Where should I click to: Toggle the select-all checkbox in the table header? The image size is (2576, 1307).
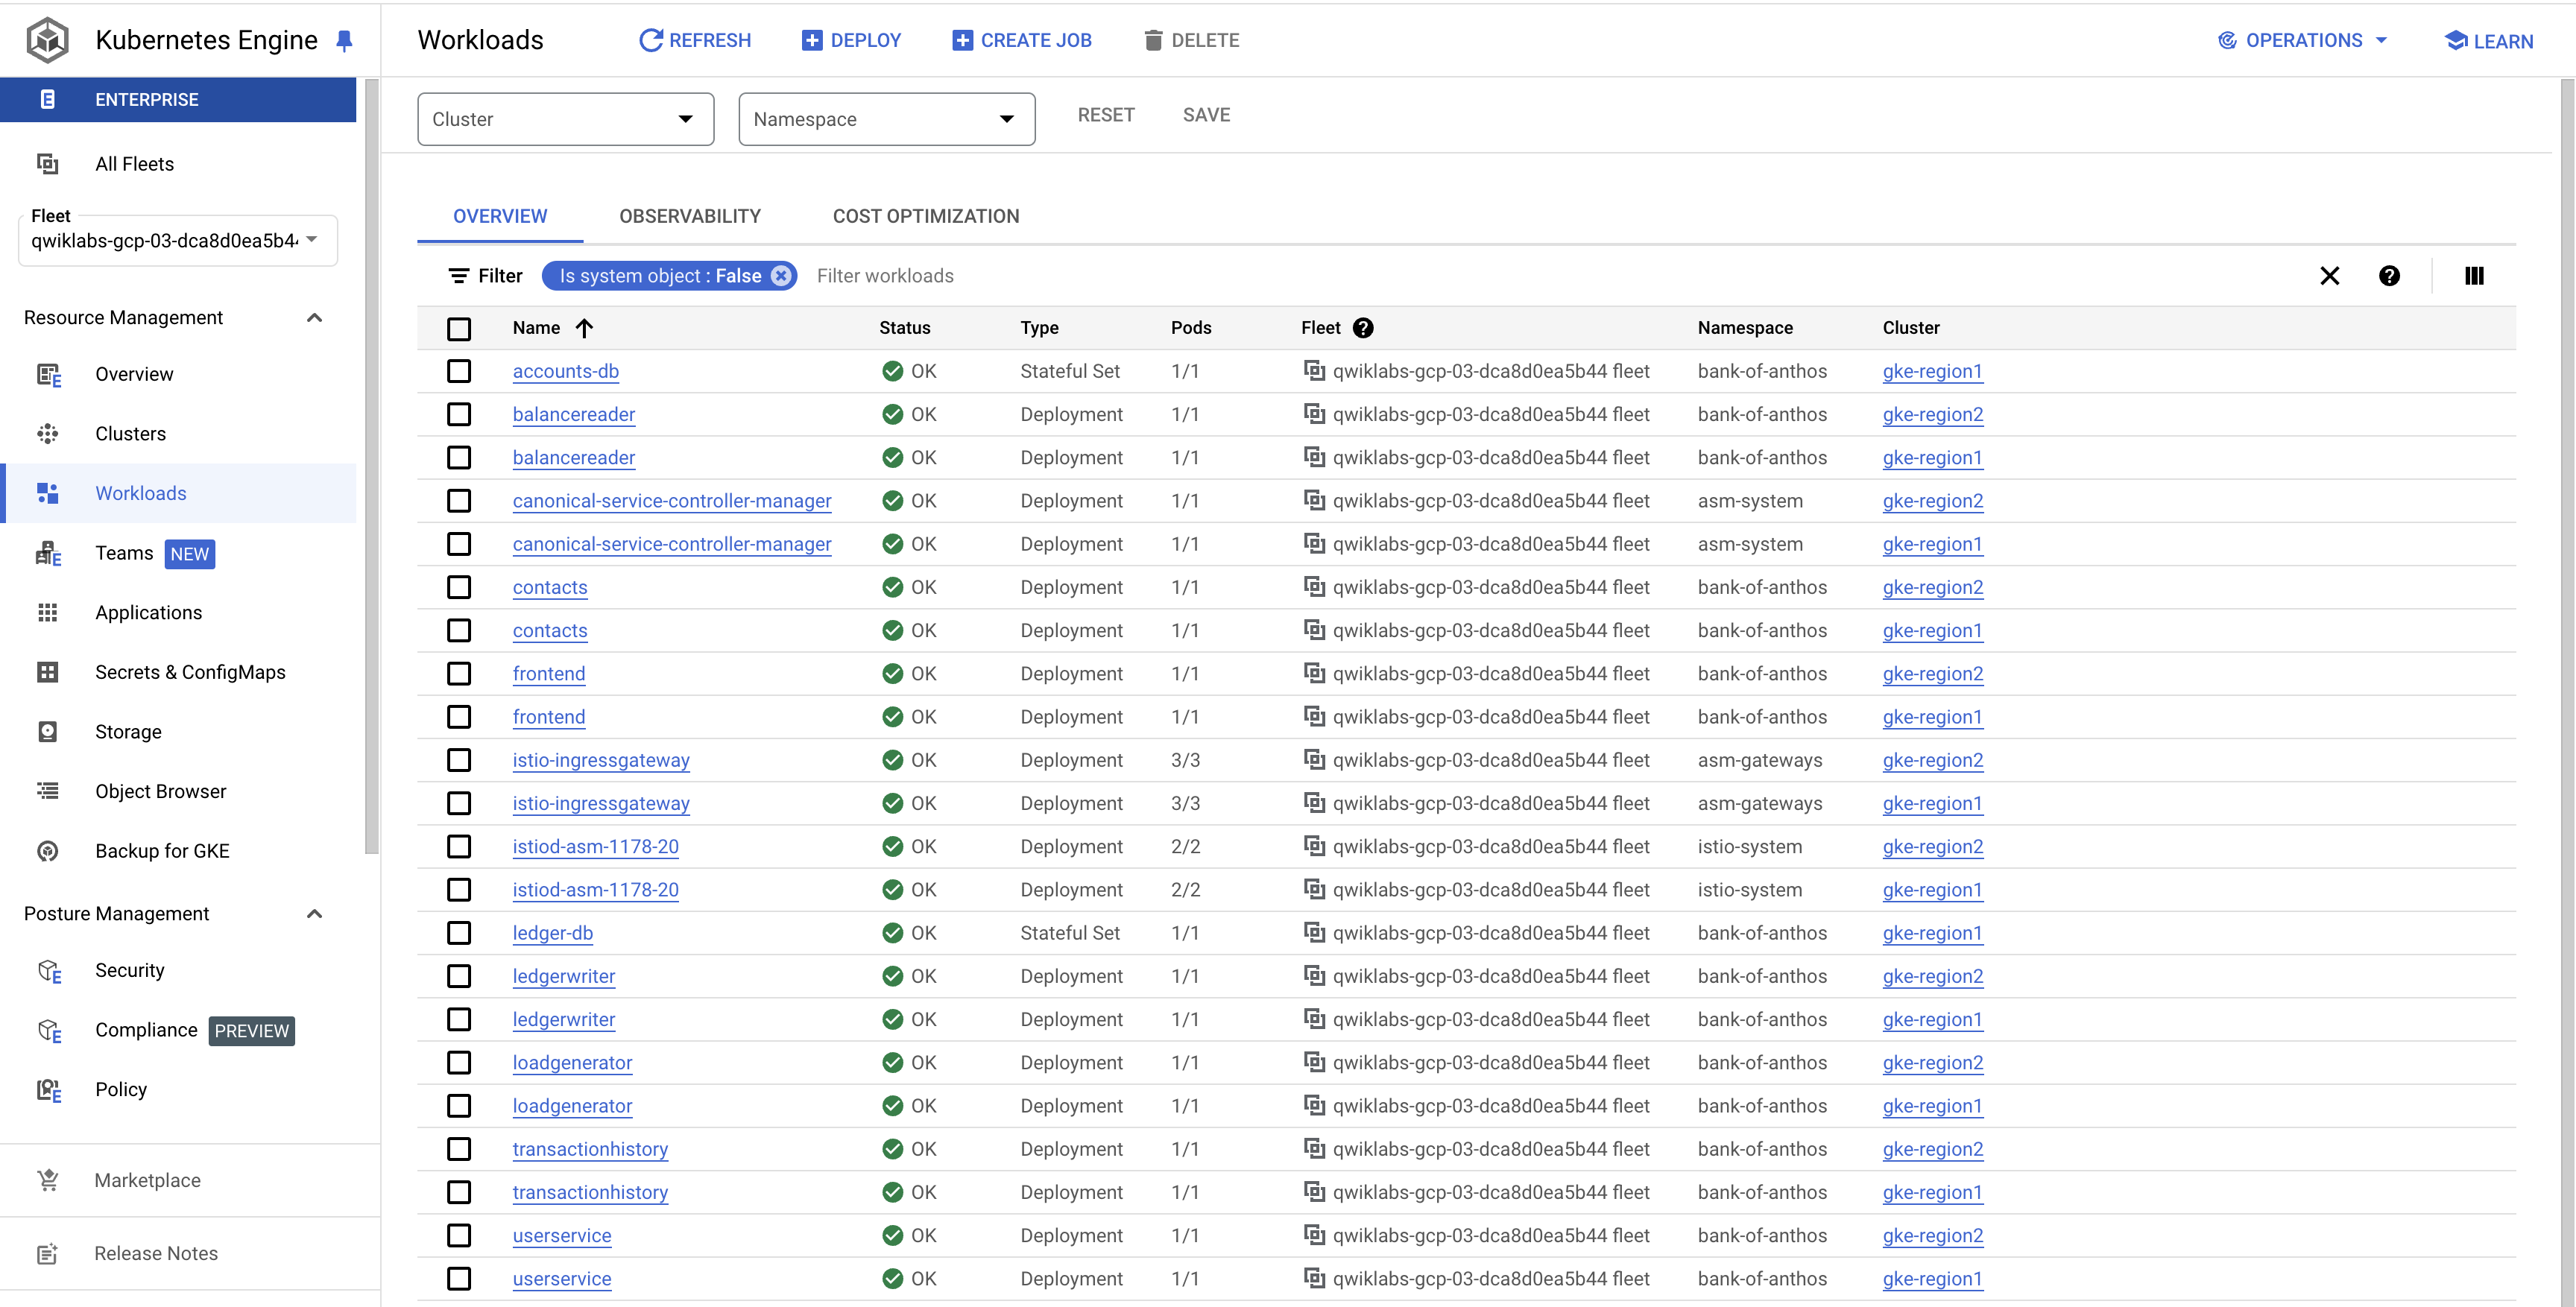[459, 328]
